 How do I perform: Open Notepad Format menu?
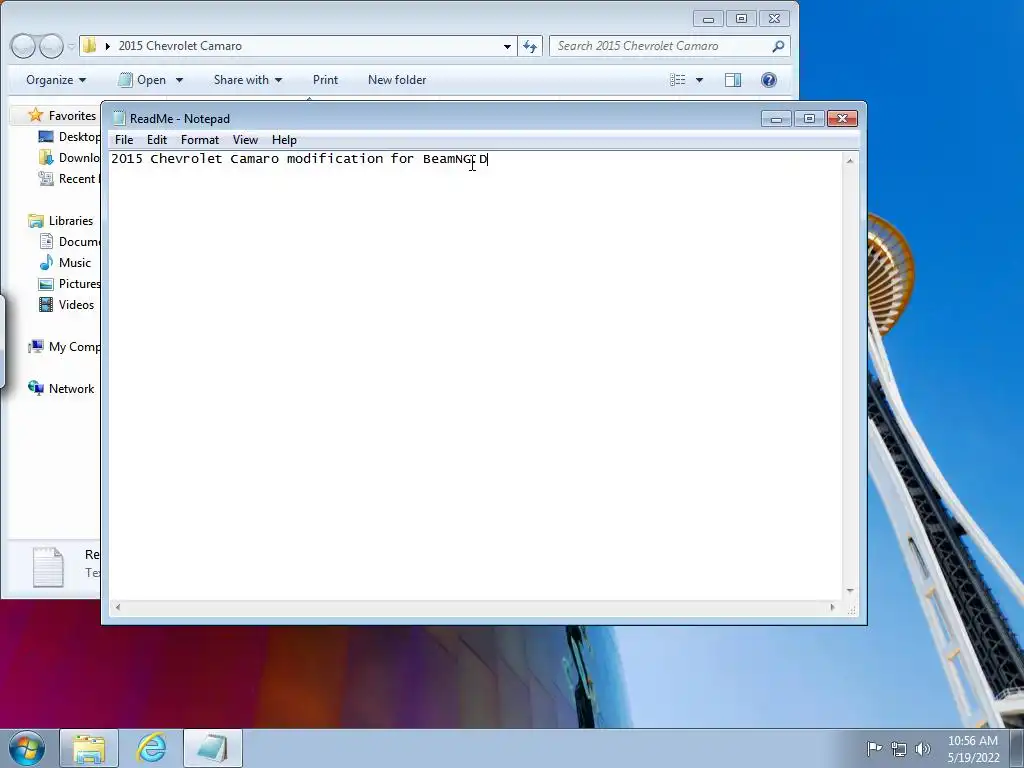pos(200,140)
